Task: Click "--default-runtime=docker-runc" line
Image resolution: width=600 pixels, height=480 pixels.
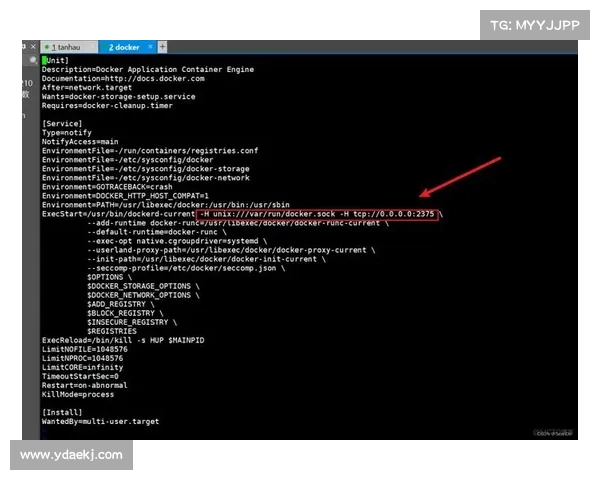Action: coord(157,232)
